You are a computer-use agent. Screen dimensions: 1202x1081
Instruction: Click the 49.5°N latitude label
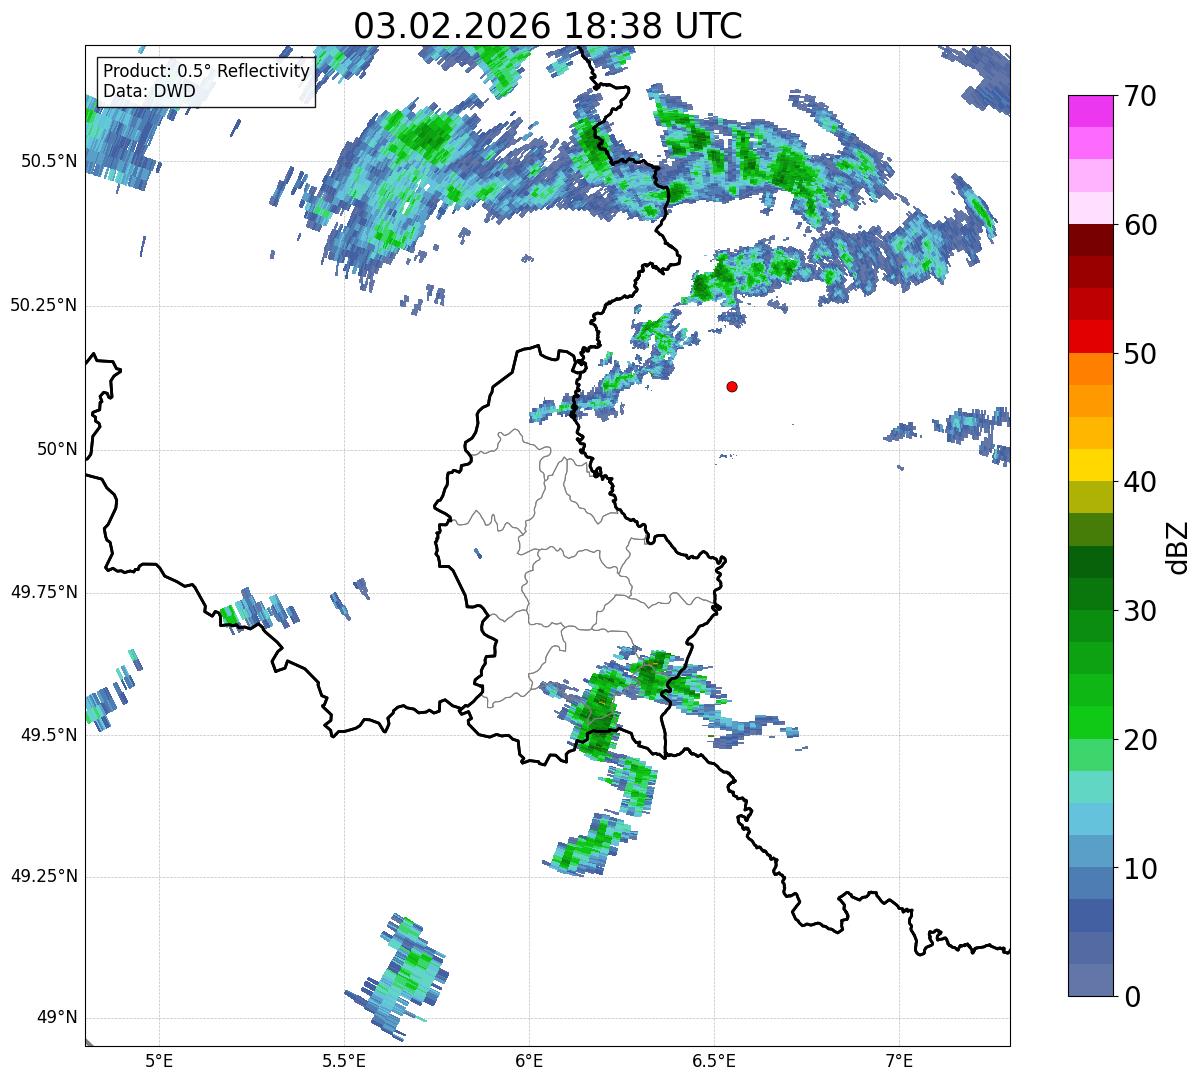tap(49, 735)
